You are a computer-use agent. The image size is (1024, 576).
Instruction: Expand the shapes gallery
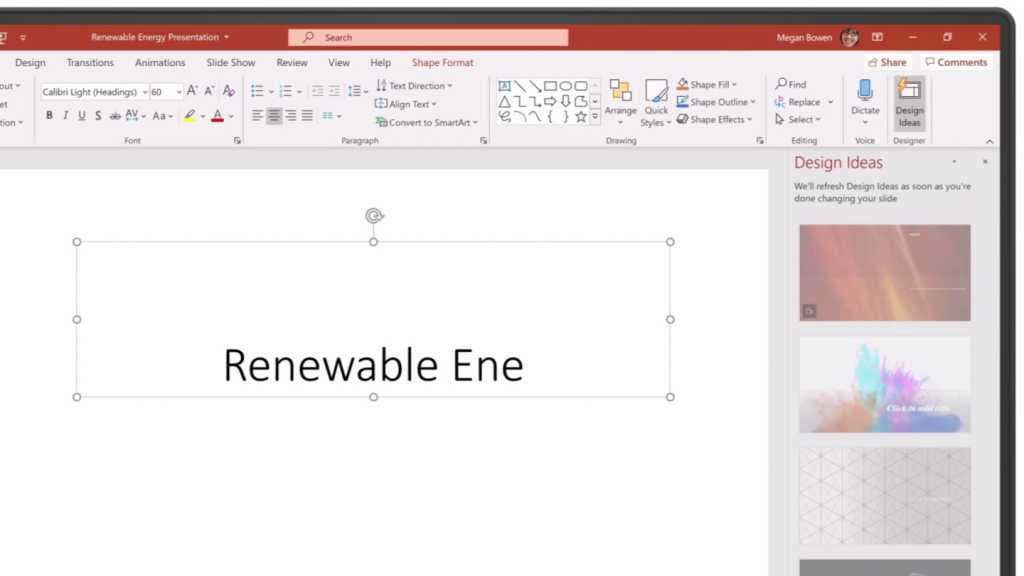[595, 117]
